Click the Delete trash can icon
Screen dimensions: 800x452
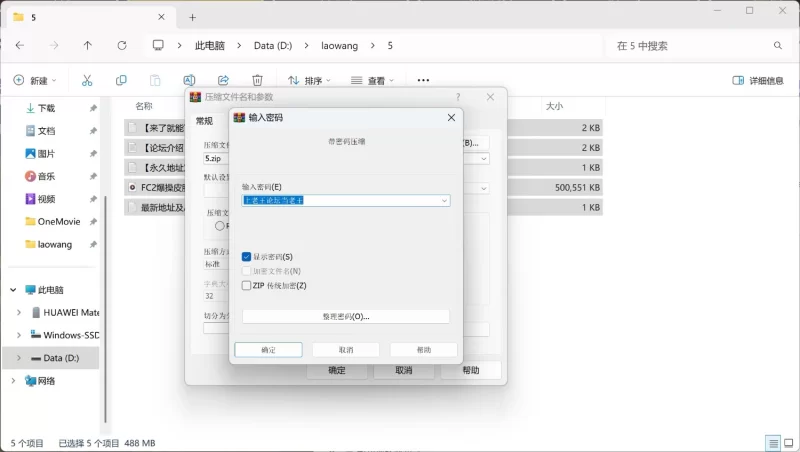coord(257,80)
